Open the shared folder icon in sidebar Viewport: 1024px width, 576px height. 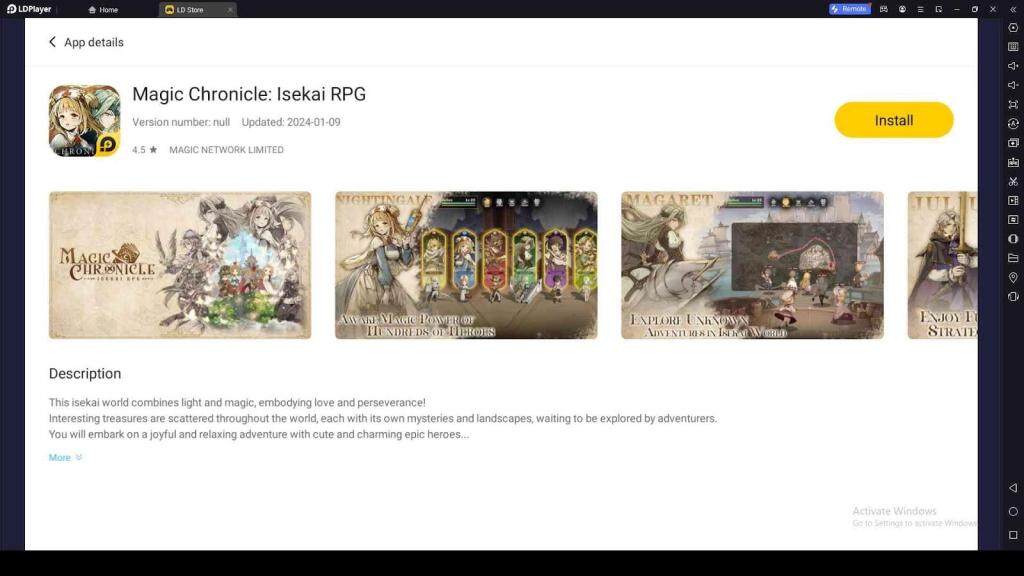[x=1013, y=258]
